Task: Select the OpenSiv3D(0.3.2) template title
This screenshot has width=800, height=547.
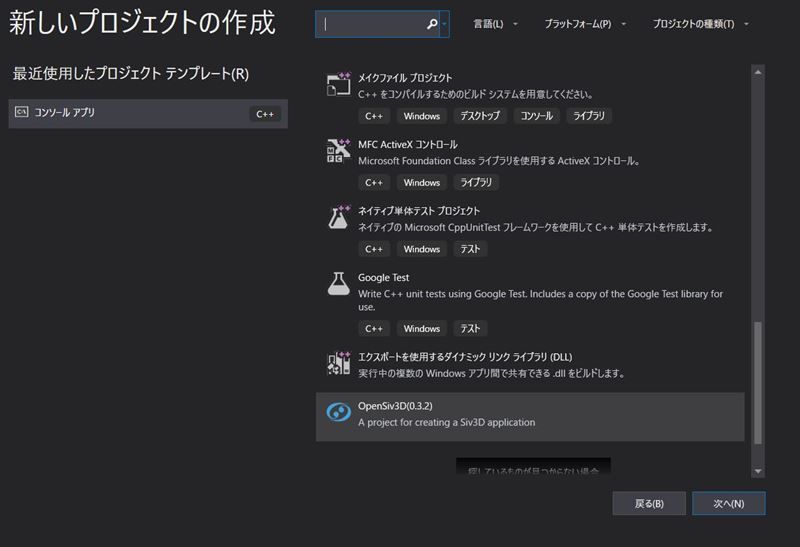Action: coord(395,406)
